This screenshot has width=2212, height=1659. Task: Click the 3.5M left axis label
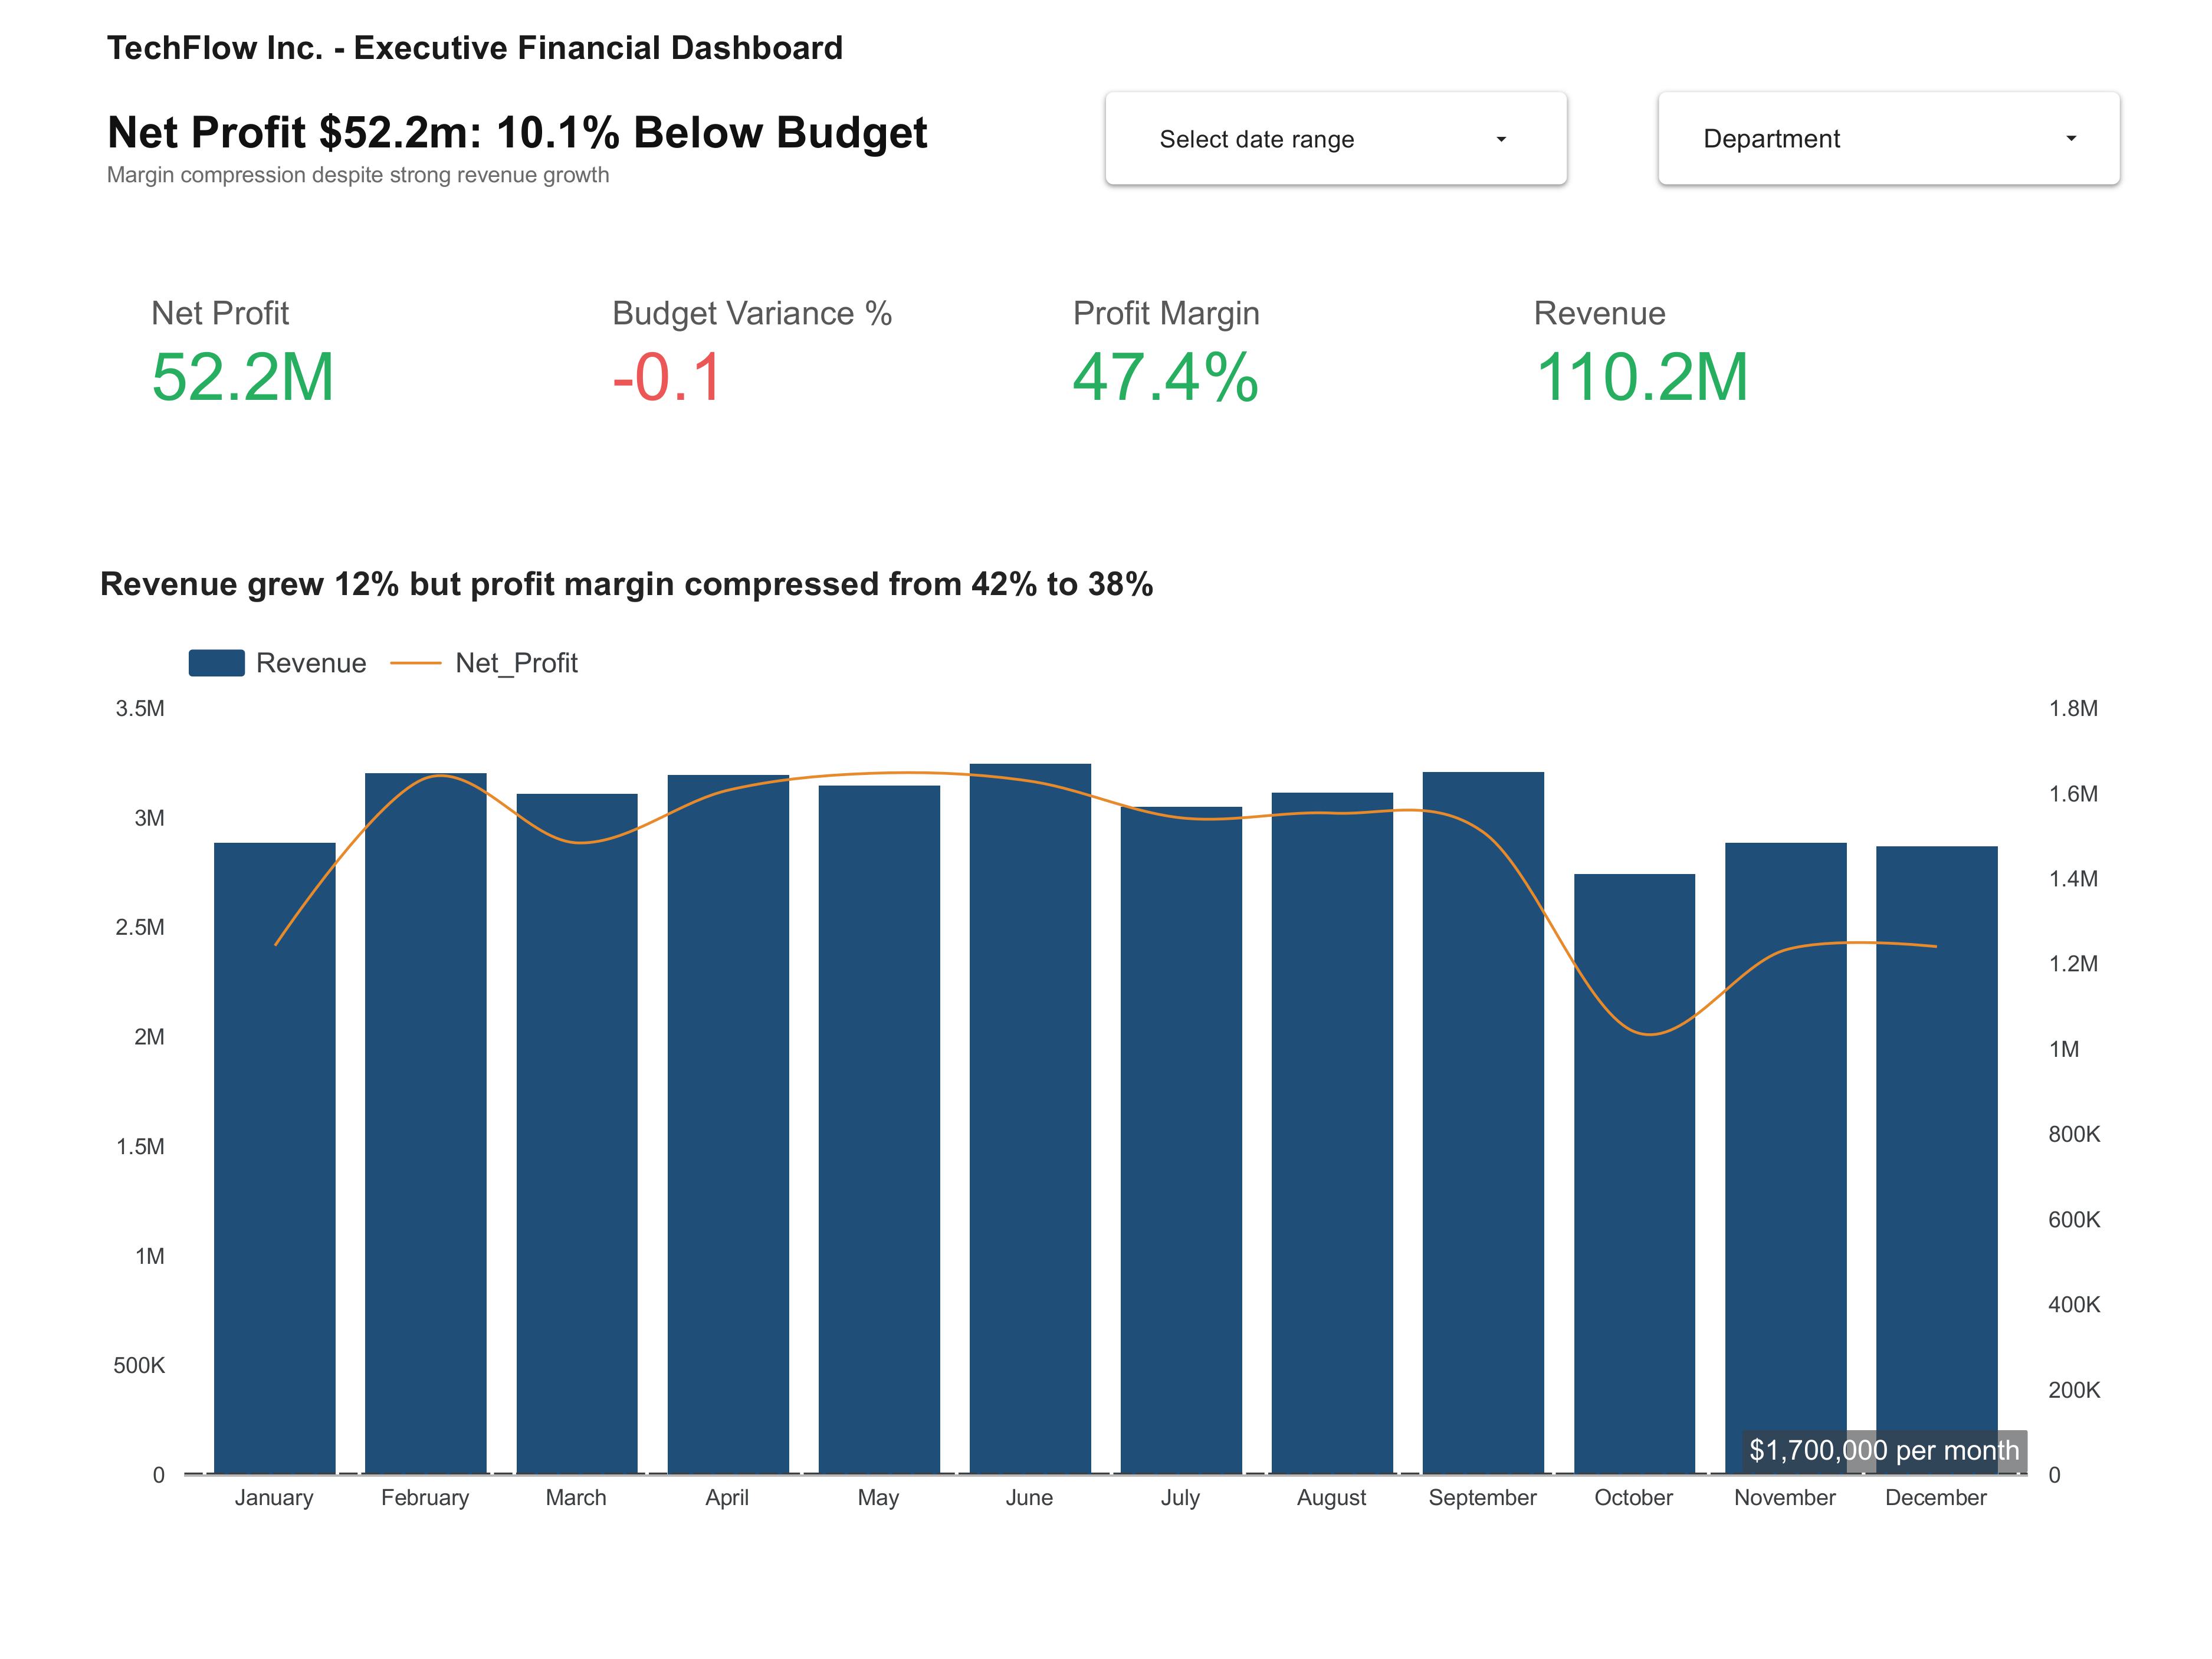pos(140,708)
